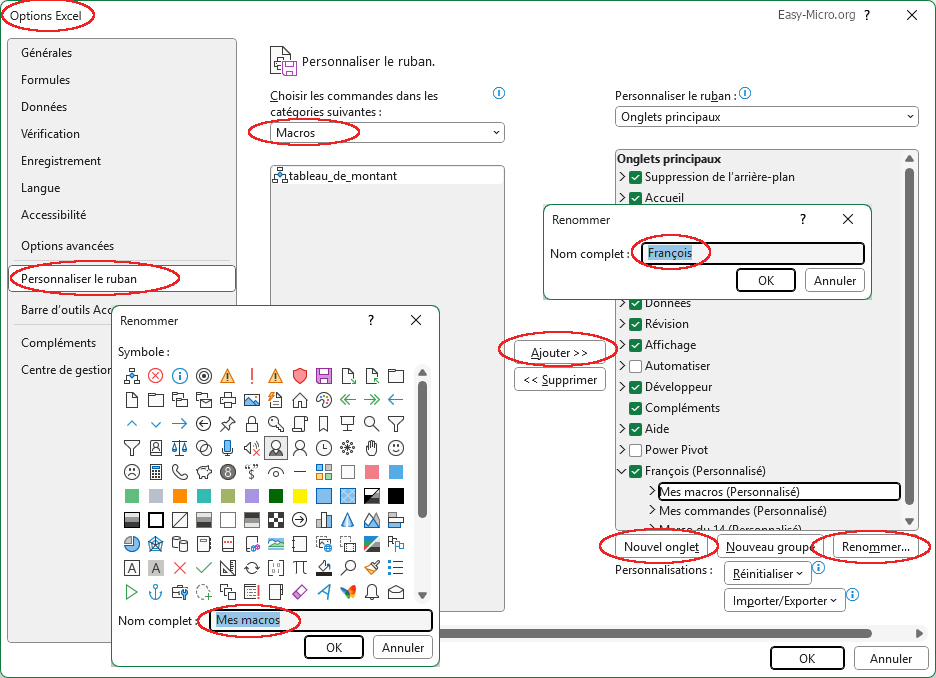
Task: Expand the Affichage tab node
Action: coord(622,345)
